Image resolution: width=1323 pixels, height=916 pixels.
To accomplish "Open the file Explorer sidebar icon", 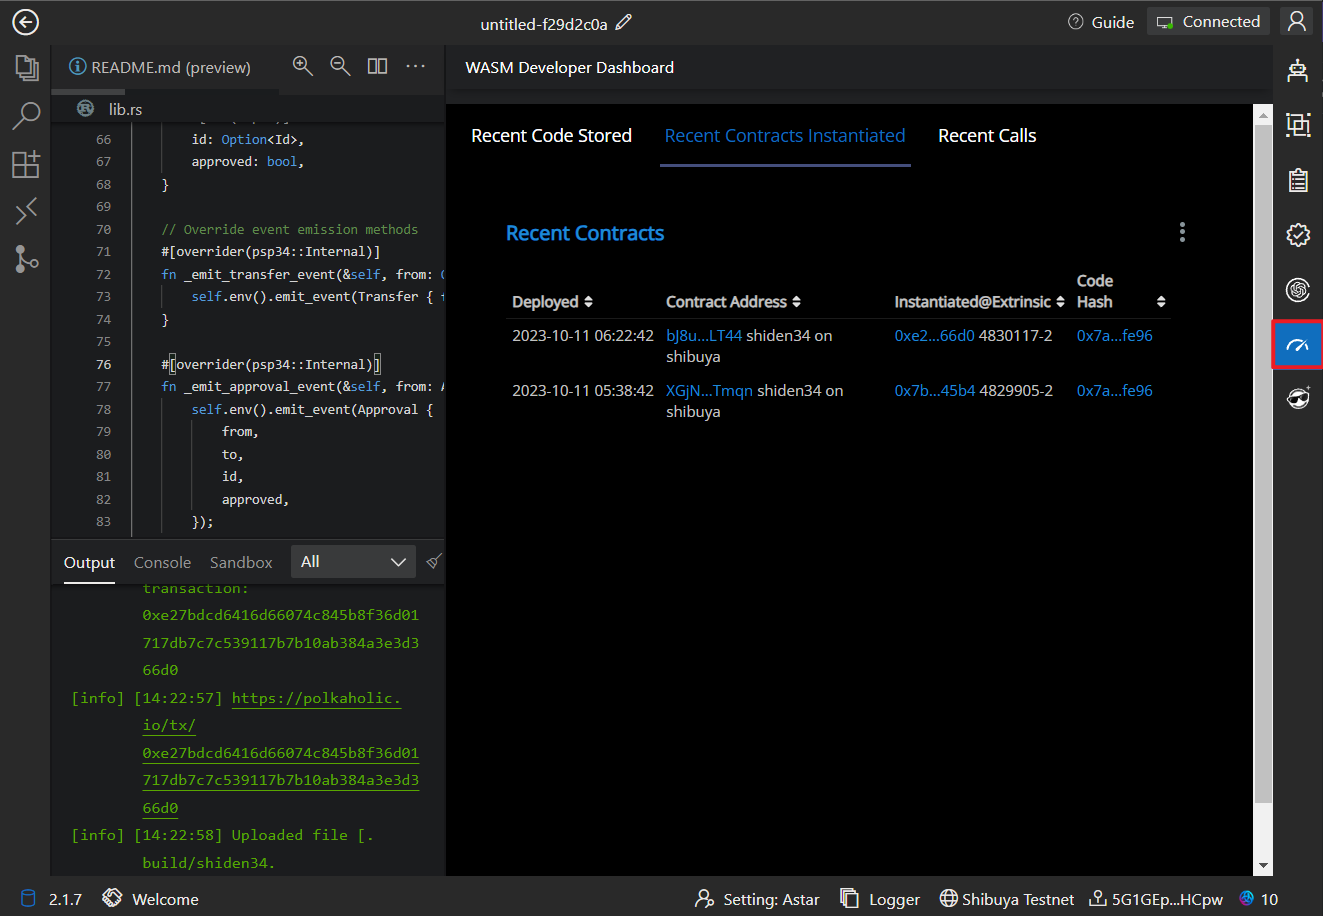I will pos(26,68).
